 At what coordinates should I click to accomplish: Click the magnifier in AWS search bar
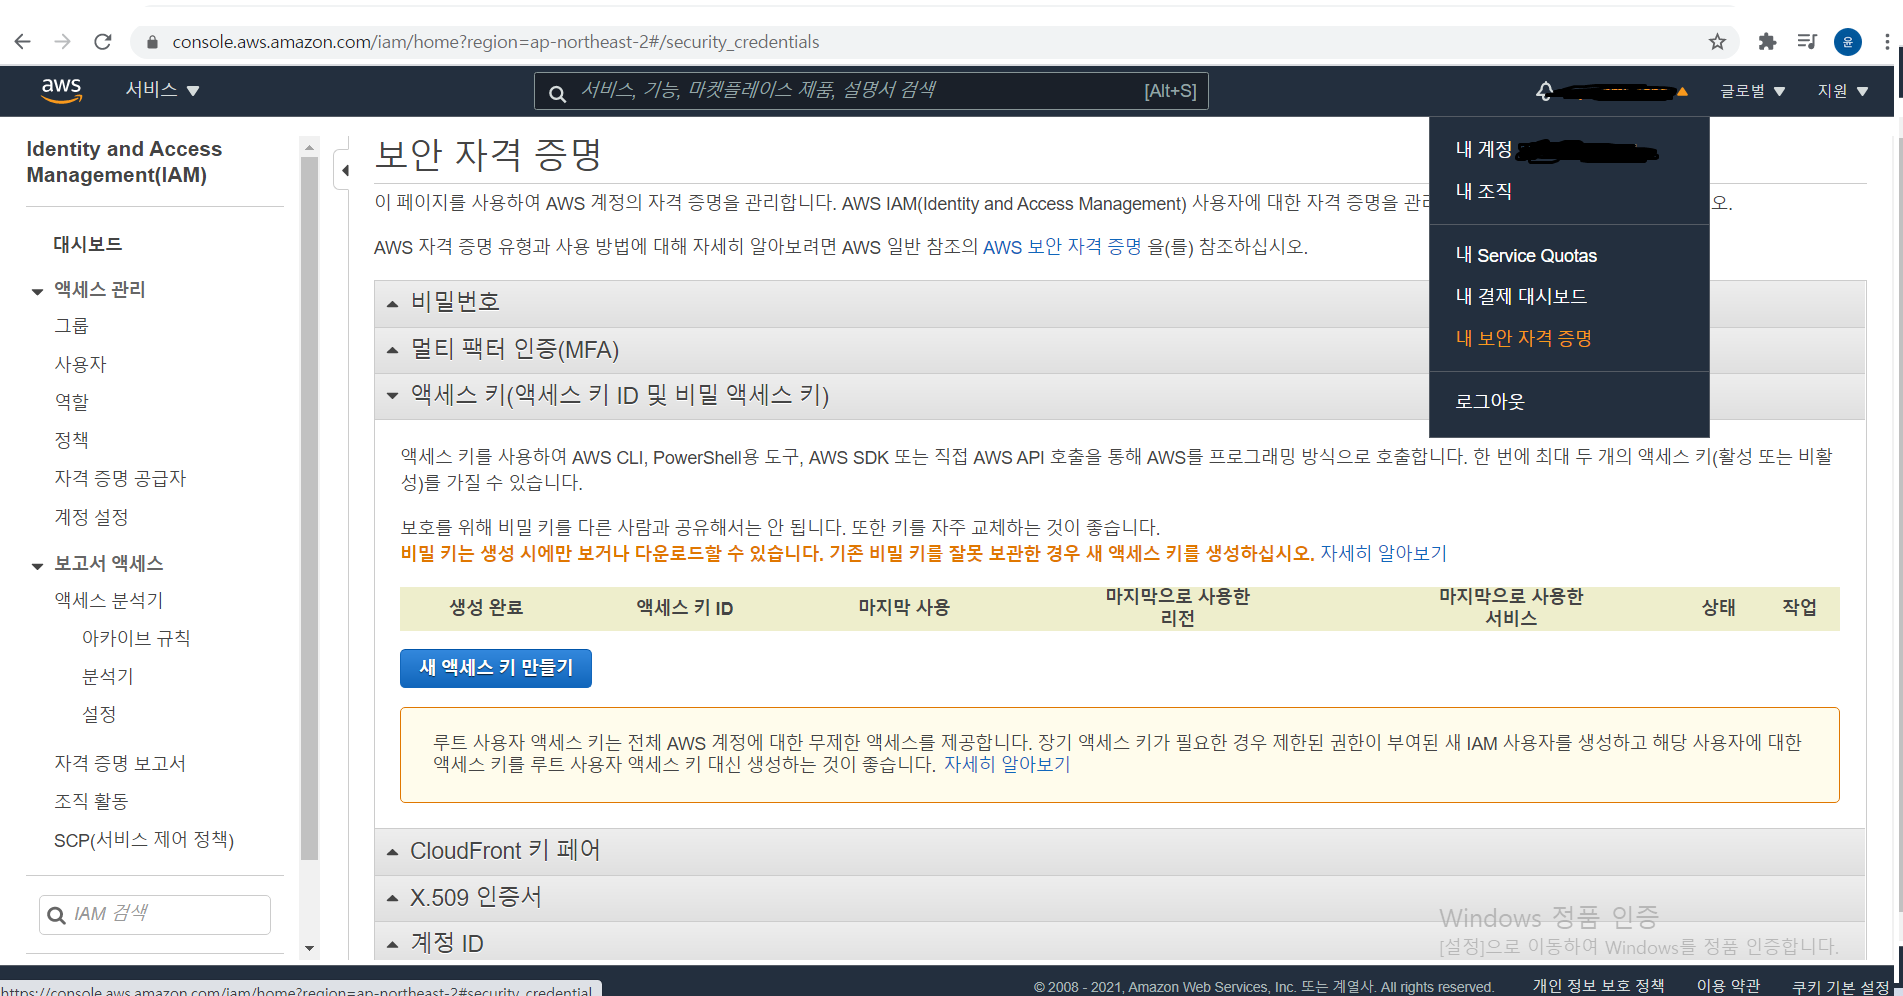point(557,93)
